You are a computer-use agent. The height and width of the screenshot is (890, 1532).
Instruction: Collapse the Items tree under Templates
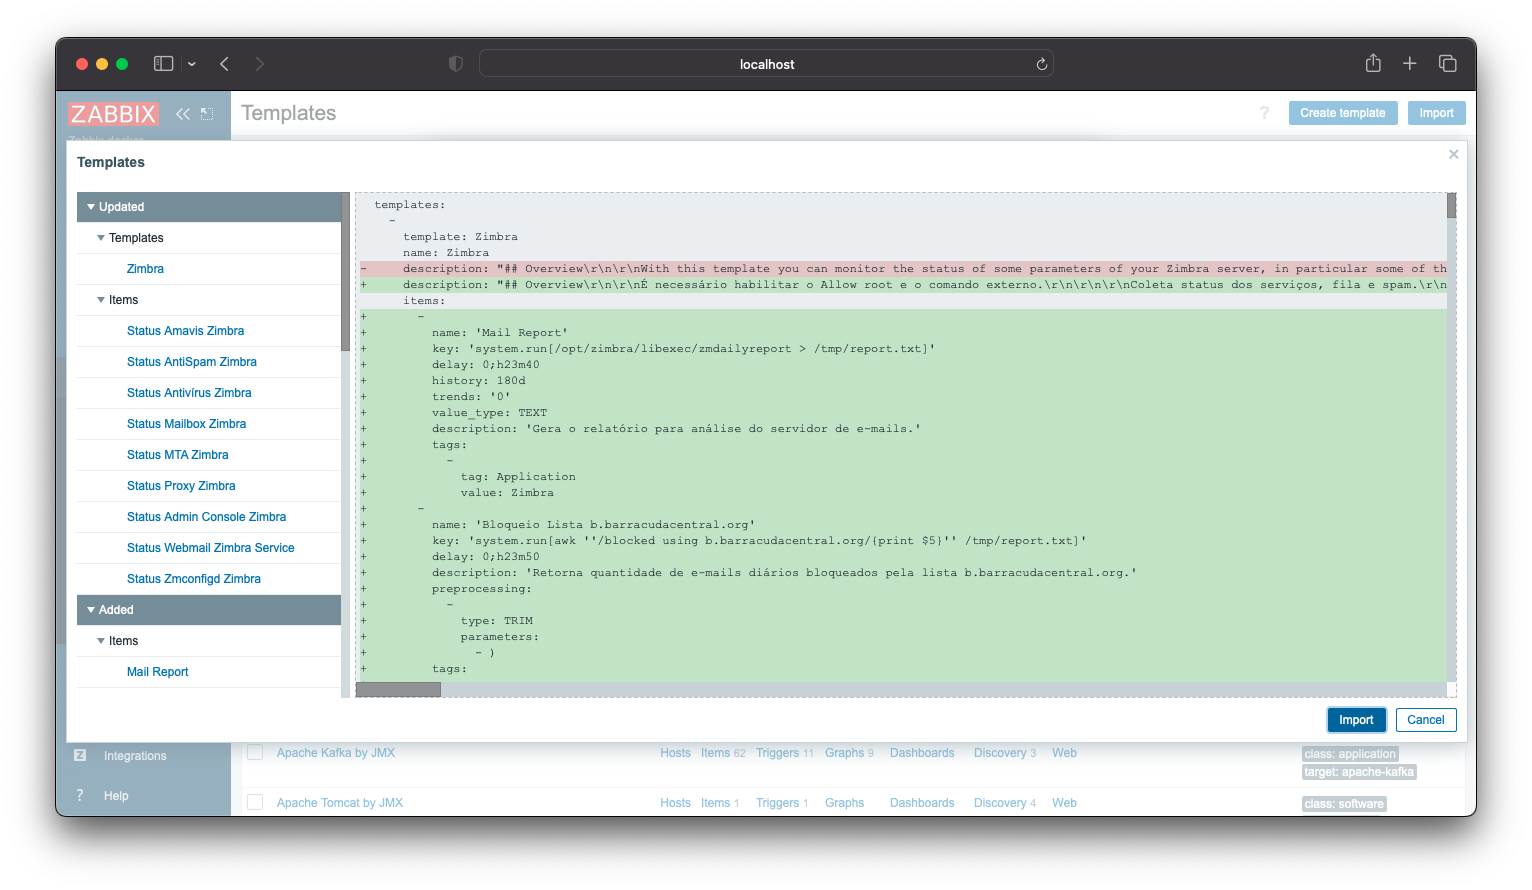[x=100, y=299]
